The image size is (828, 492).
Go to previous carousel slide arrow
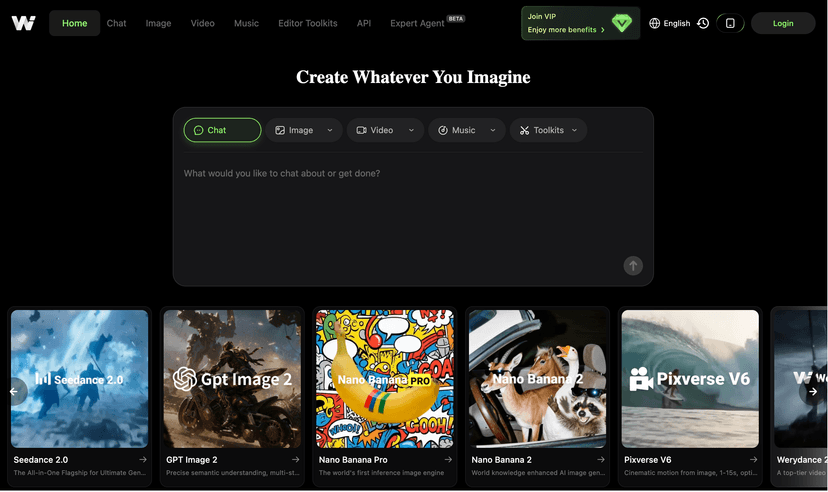(x=14, y=392)
